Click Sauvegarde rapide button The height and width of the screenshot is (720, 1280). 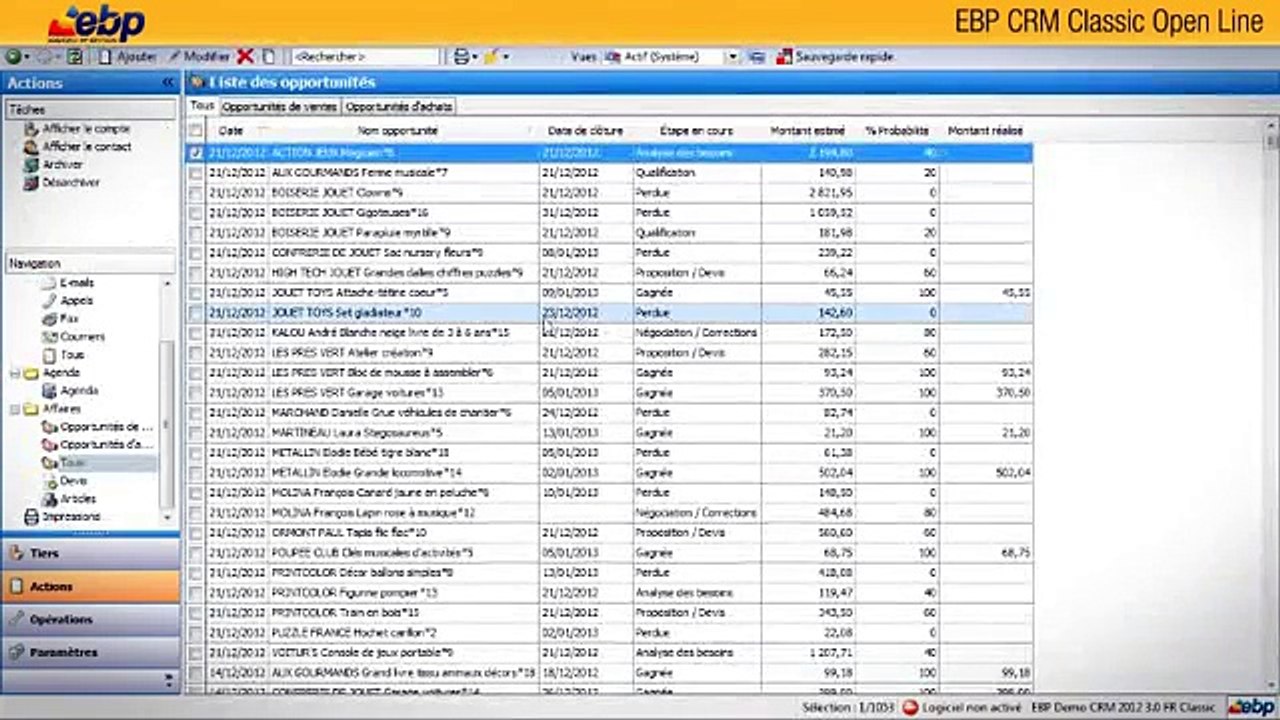(835, 57)
